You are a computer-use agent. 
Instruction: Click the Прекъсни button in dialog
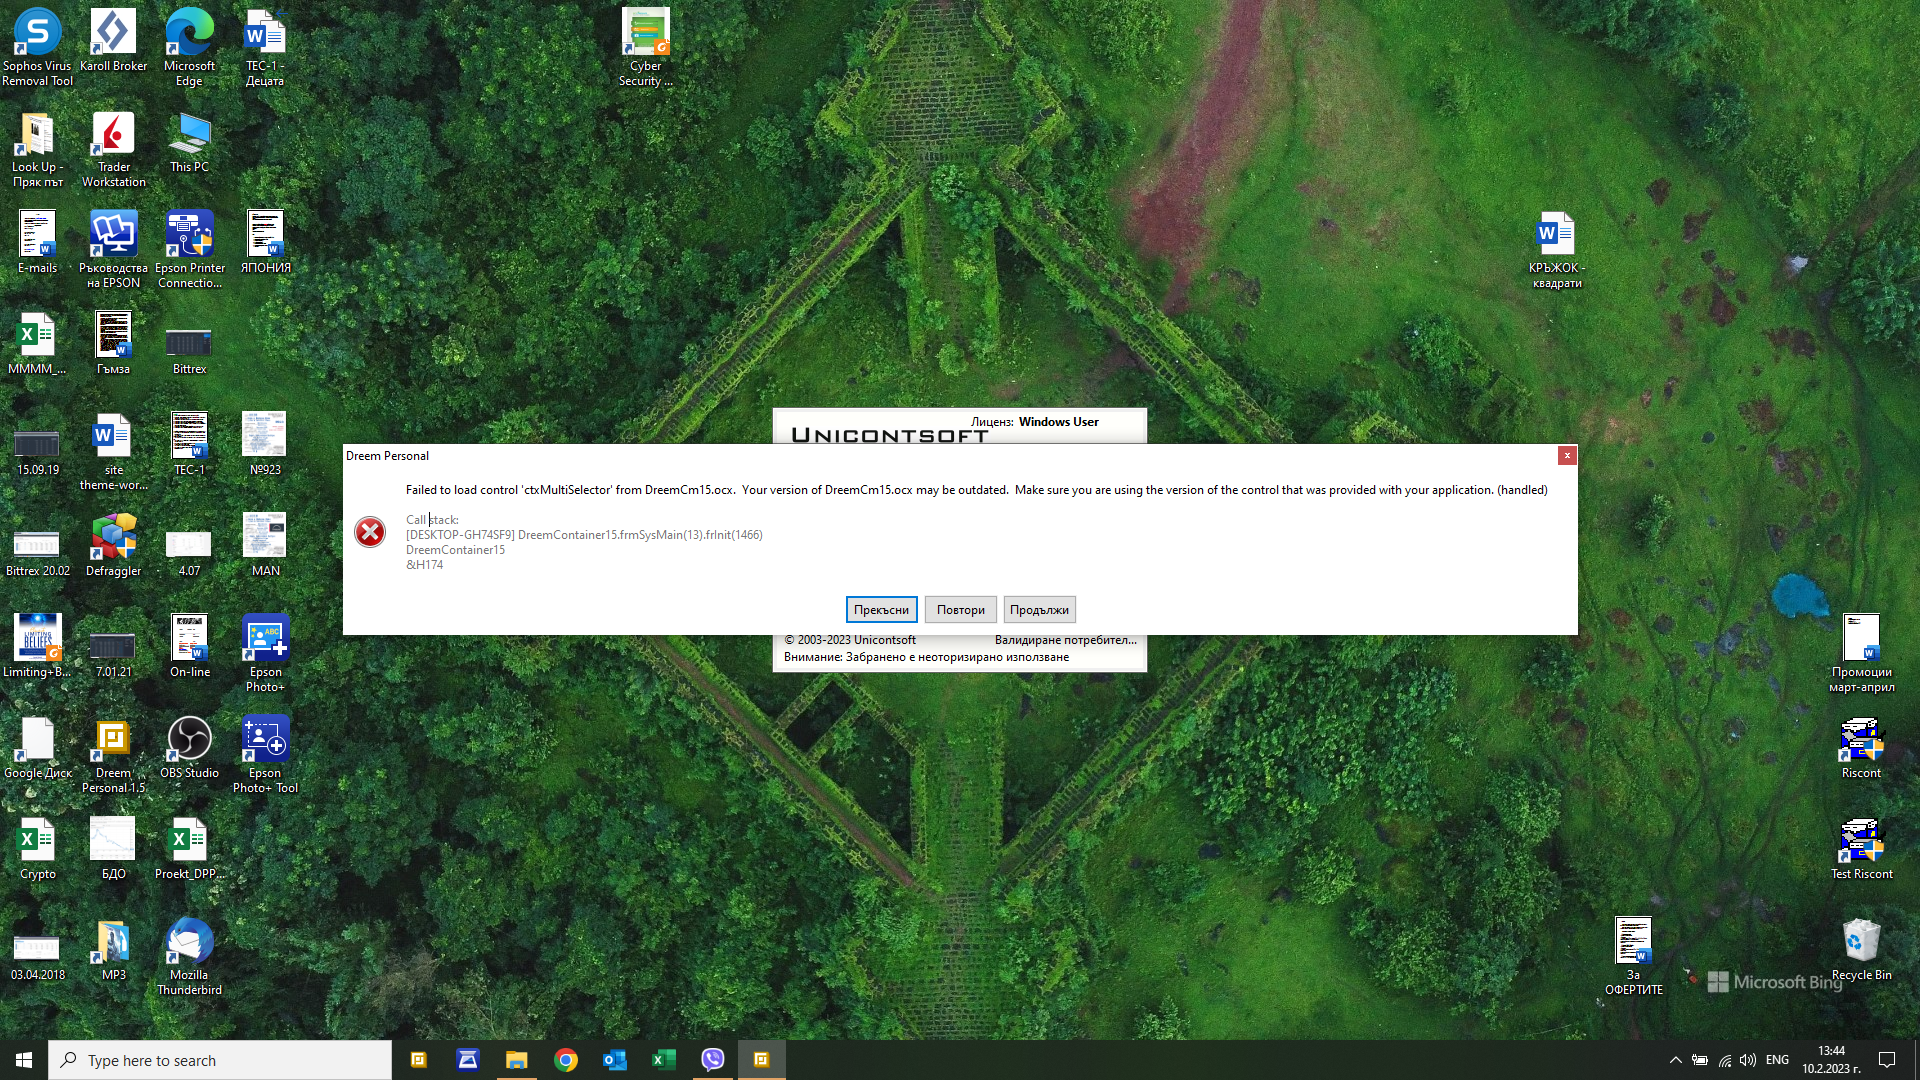click(x=881, y=610)
